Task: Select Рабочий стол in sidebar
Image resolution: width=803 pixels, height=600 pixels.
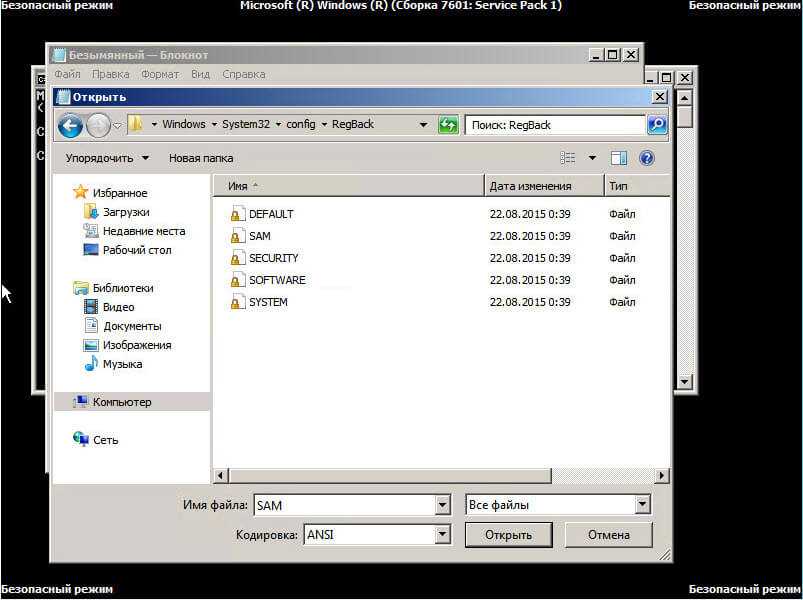Action: click(x=136, y=250)
